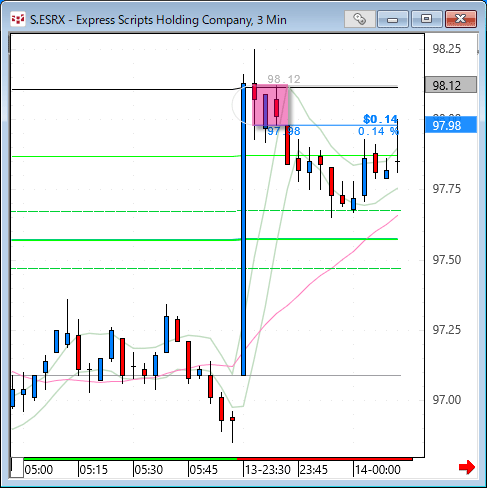Viewport: 487px width, 488px height.
Task: Click the 98.25 price axis label
Action: (x=447, y=49)
